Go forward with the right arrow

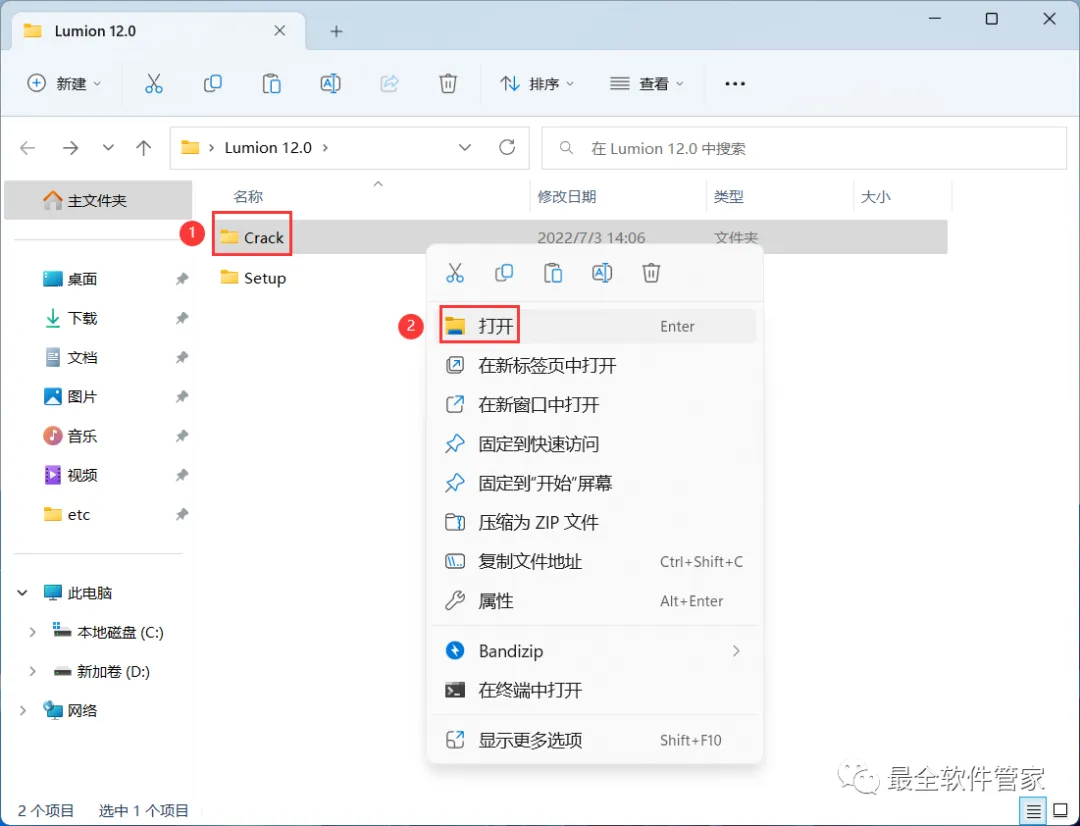(x=70, y=147)
